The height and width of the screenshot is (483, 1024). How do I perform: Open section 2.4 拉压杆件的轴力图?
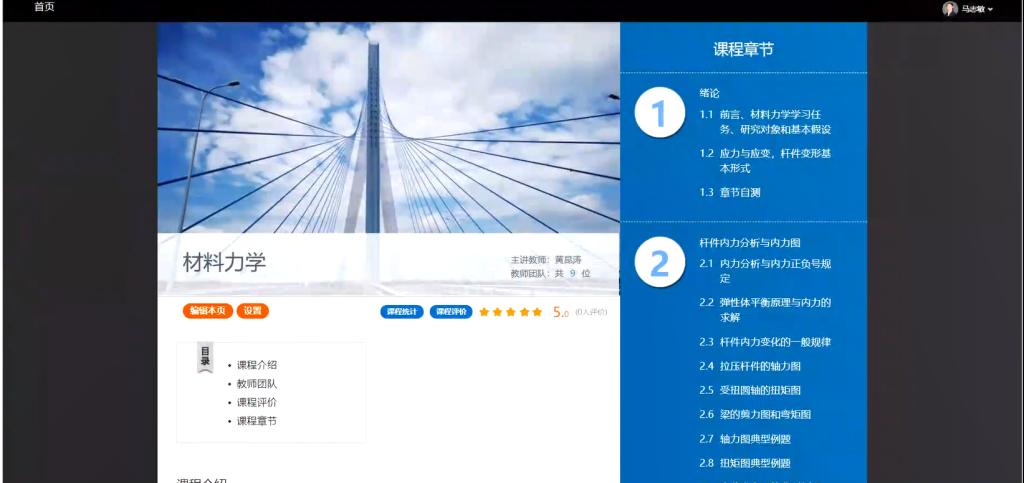pyautogui.click(x=759, y=366)
